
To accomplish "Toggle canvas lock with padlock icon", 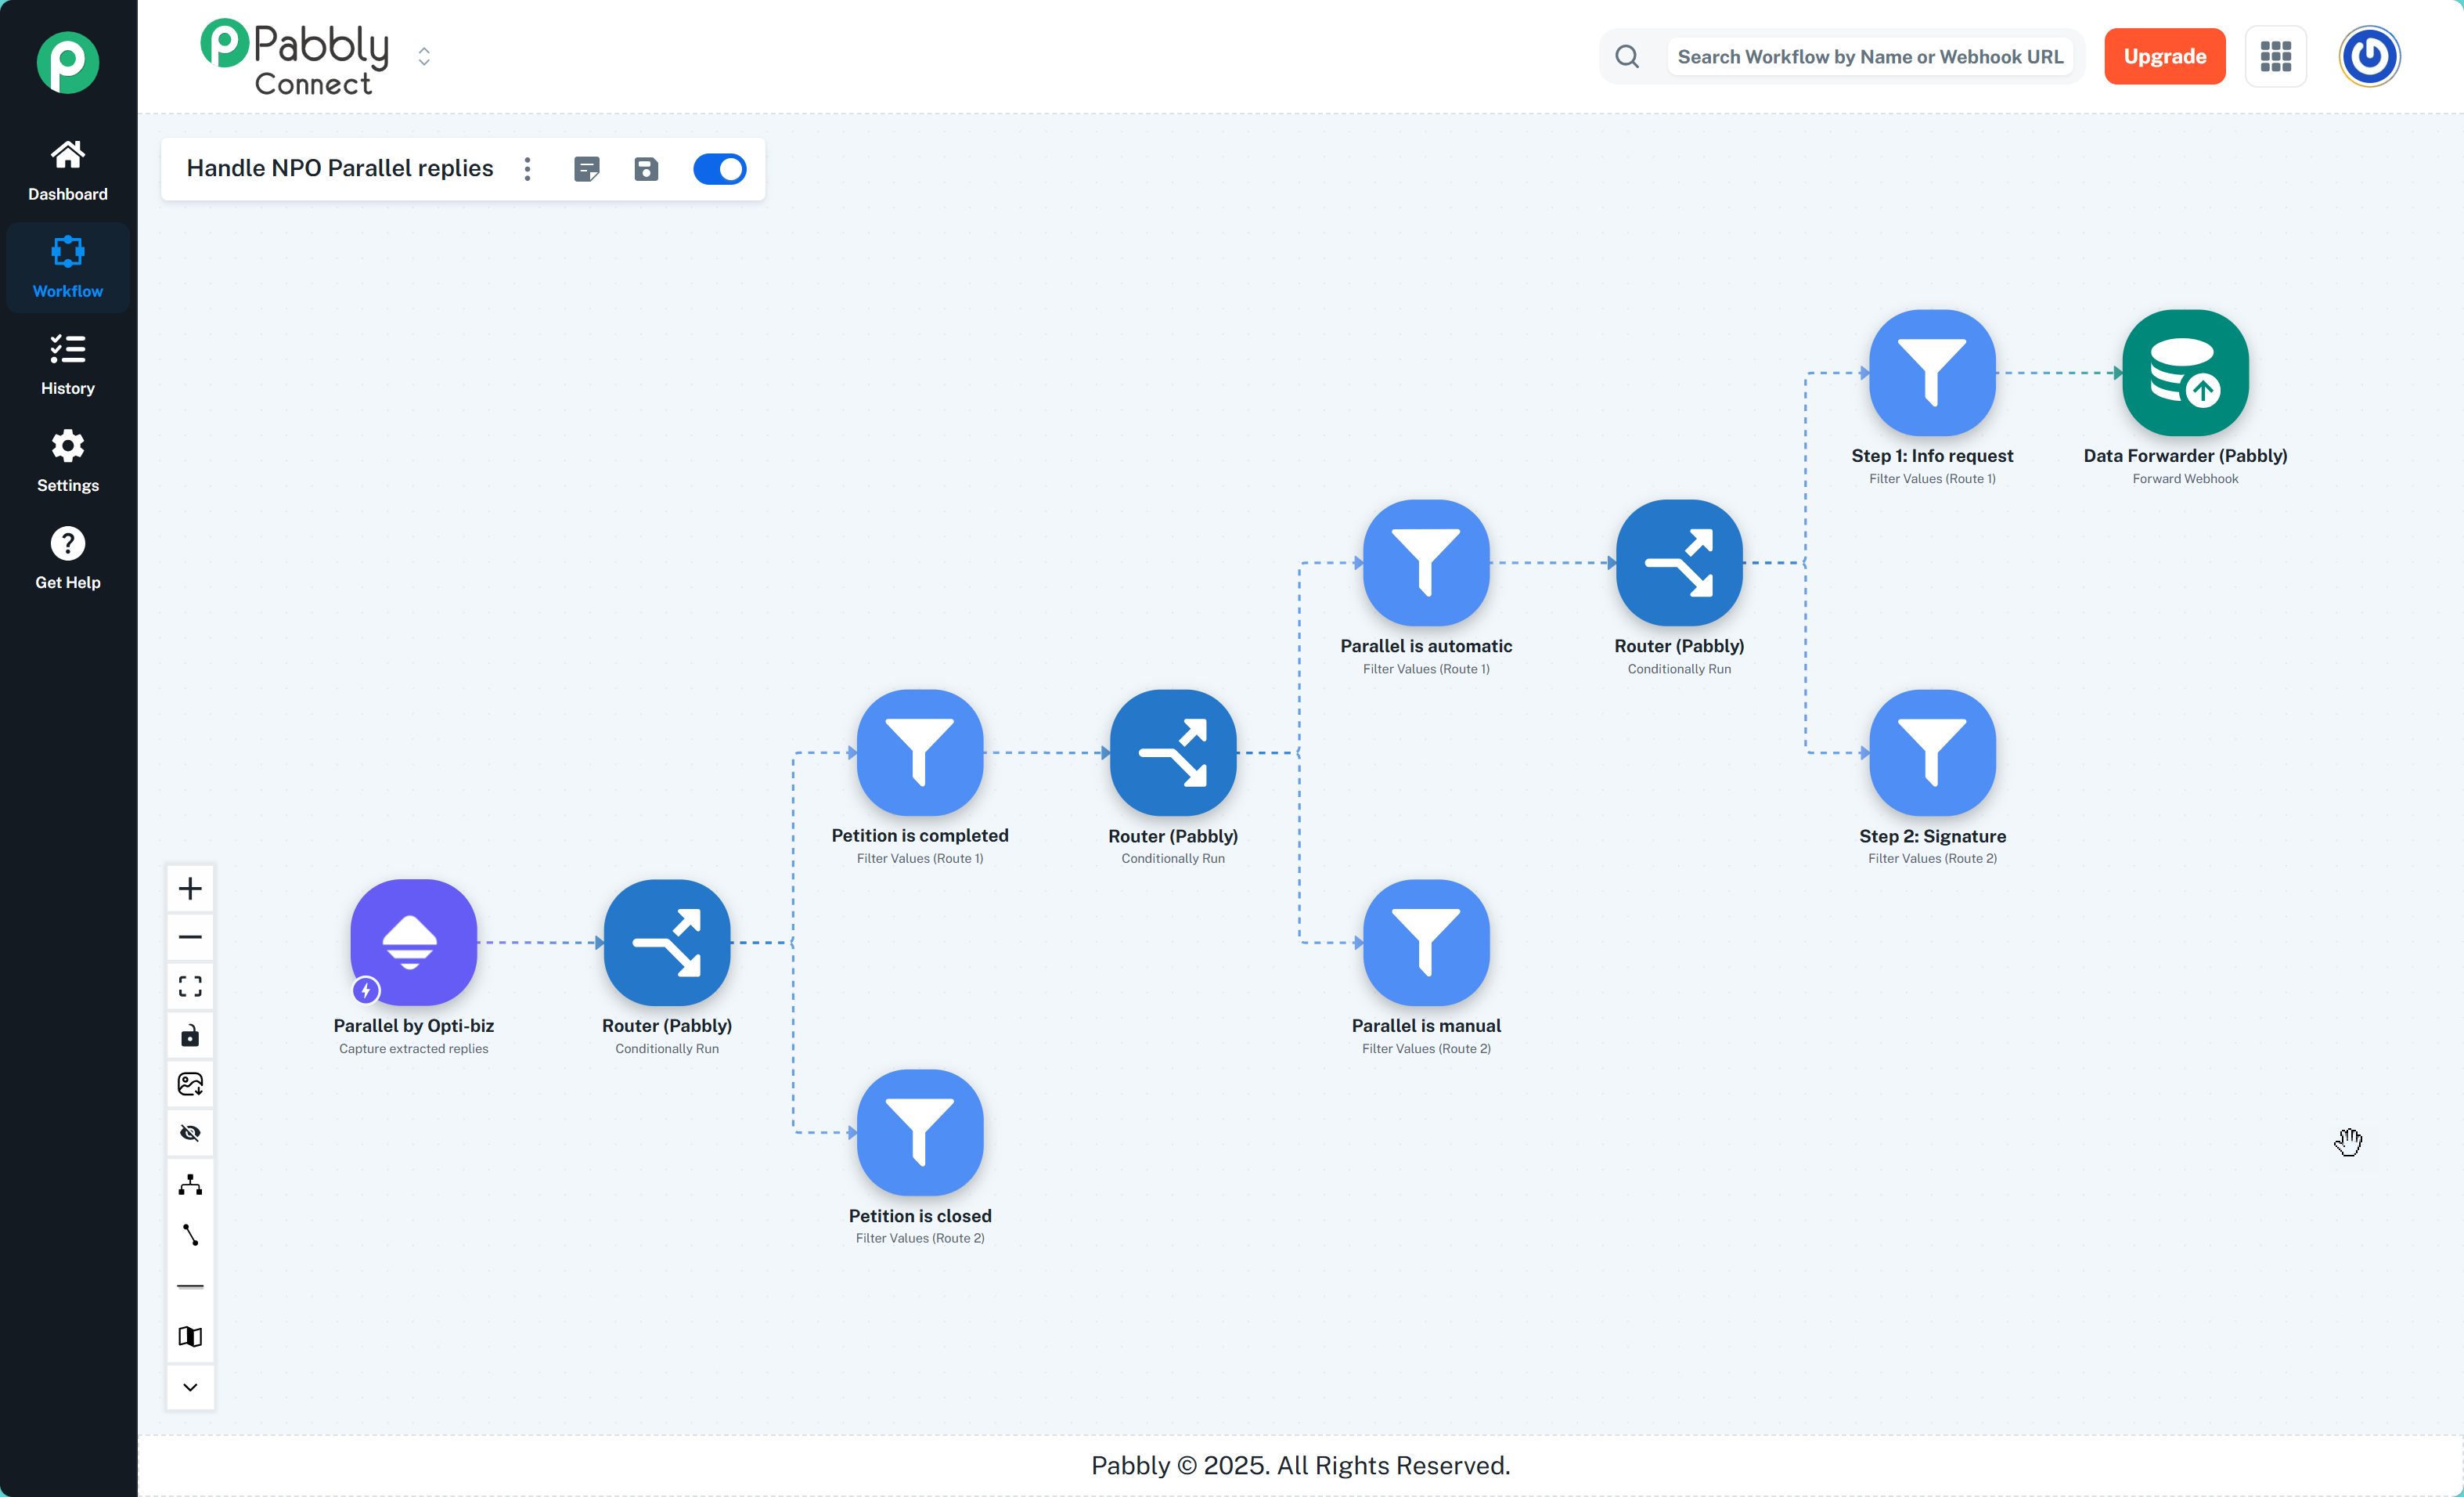I will [x=190, y=1035].
